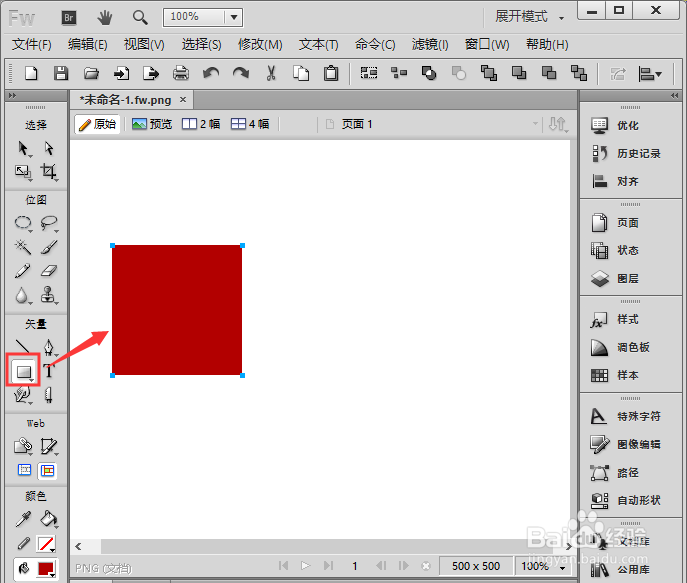Select the Paint Bucket tool

click(x=49, y=519)
